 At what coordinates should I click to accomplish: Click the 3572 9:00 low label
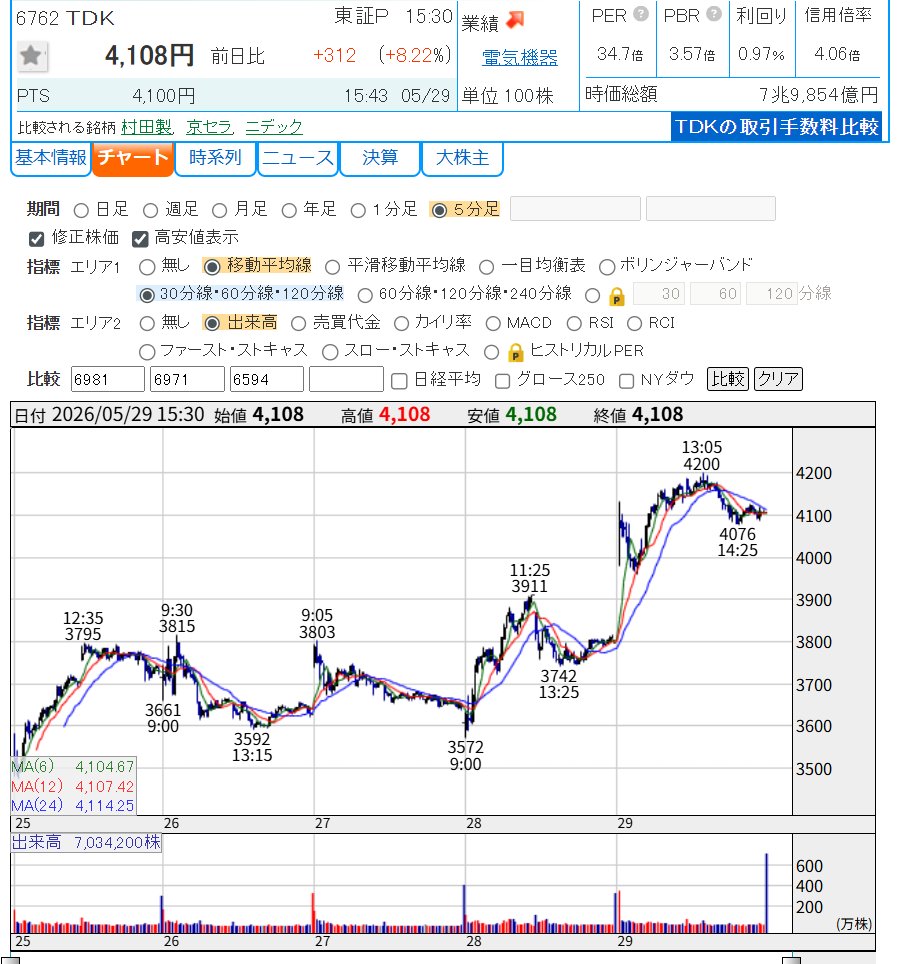[x=465, y=756]
